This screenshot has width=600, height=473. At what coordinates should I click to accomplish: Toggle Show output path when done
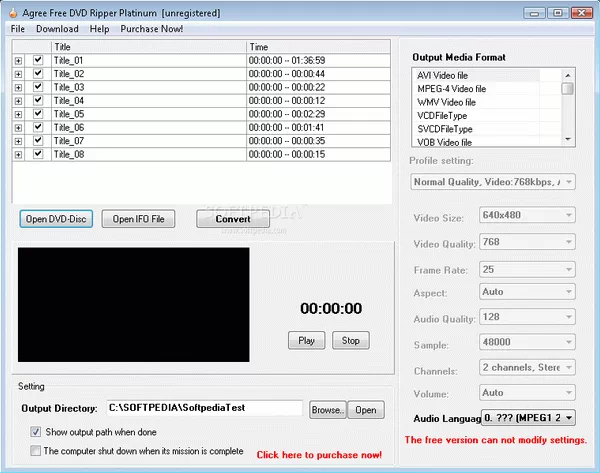point(36,432)
